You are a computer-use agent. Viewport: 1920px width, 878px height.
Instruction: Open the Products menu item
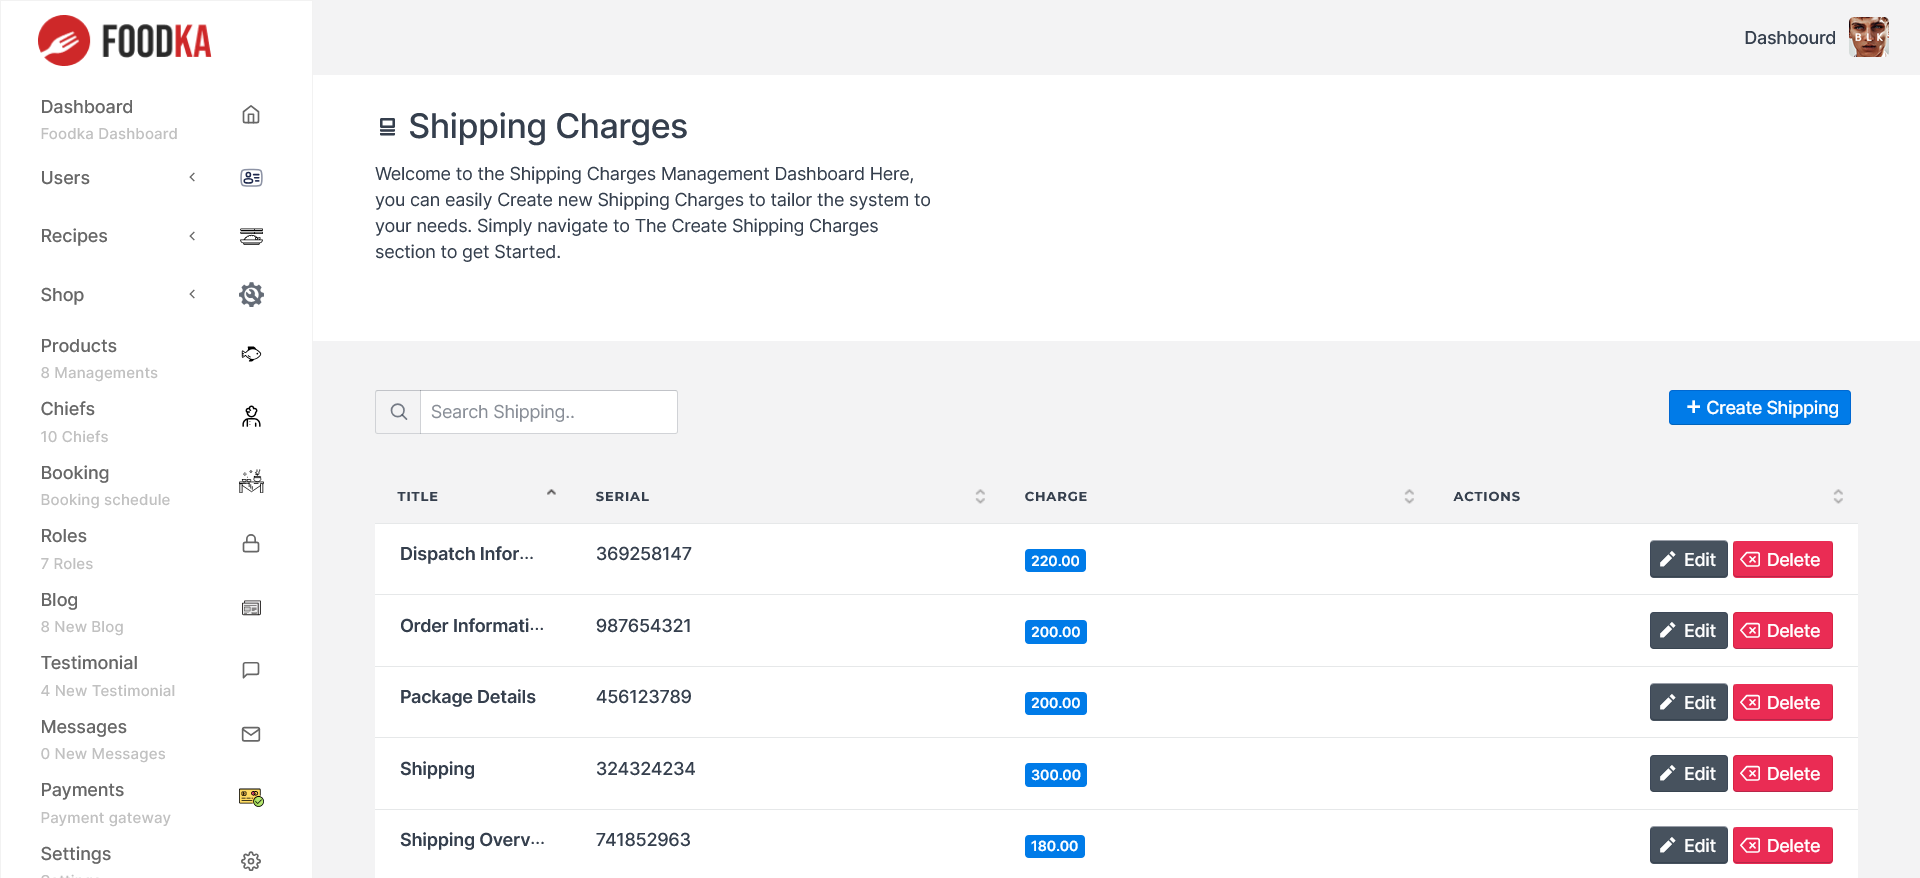click(x=79, y=346)
